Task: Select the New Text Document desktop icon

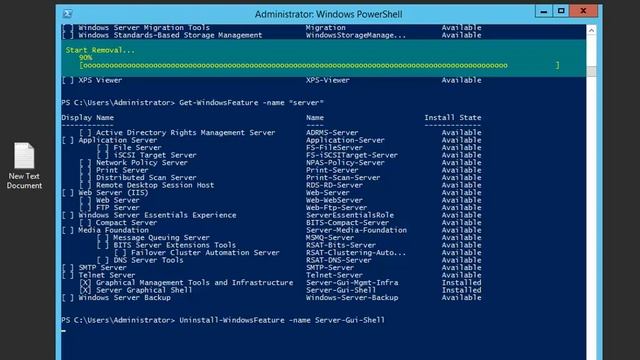Action: [24, 166]
